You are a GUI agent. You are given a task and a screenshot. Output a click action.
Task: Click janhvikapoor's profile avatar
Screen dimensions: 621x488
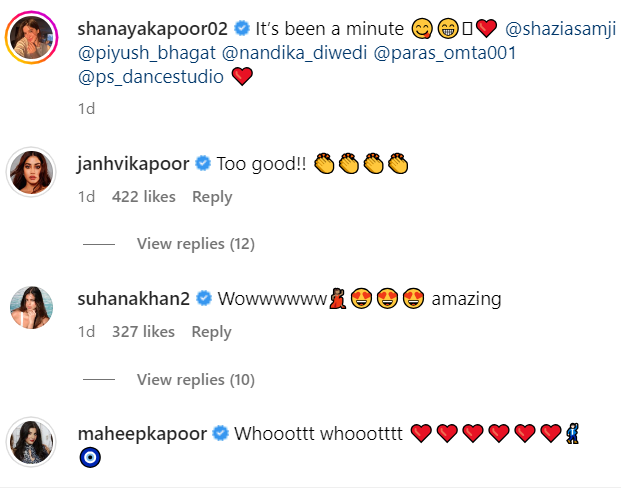tap(31, 172)
